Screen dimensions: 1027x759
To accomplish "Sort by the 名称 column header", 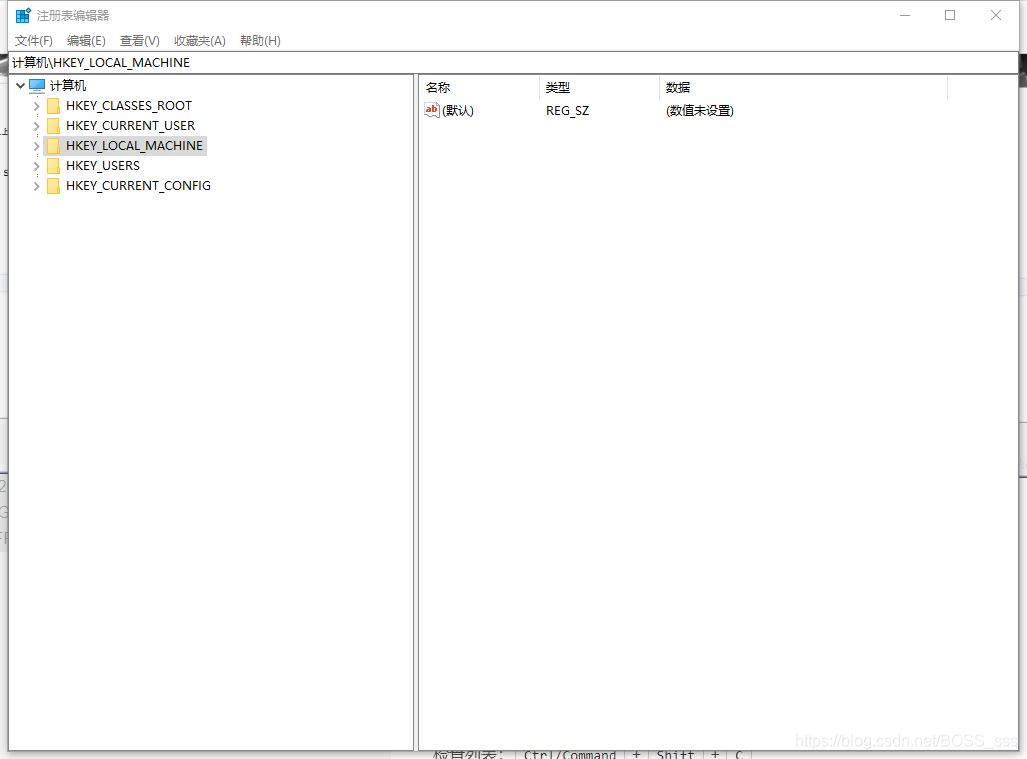I will (x=479, y=88).
